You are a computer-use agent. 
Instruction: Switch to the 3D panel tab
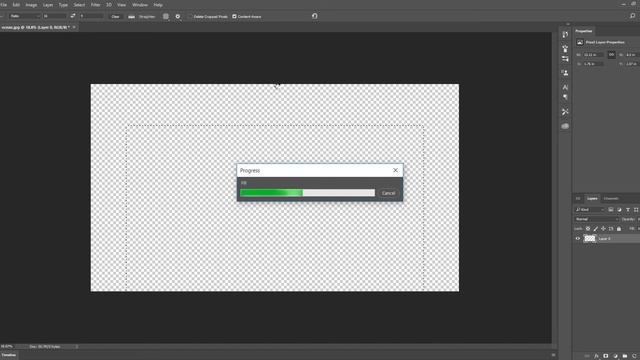pyautogui.click(x=578, y=199)
